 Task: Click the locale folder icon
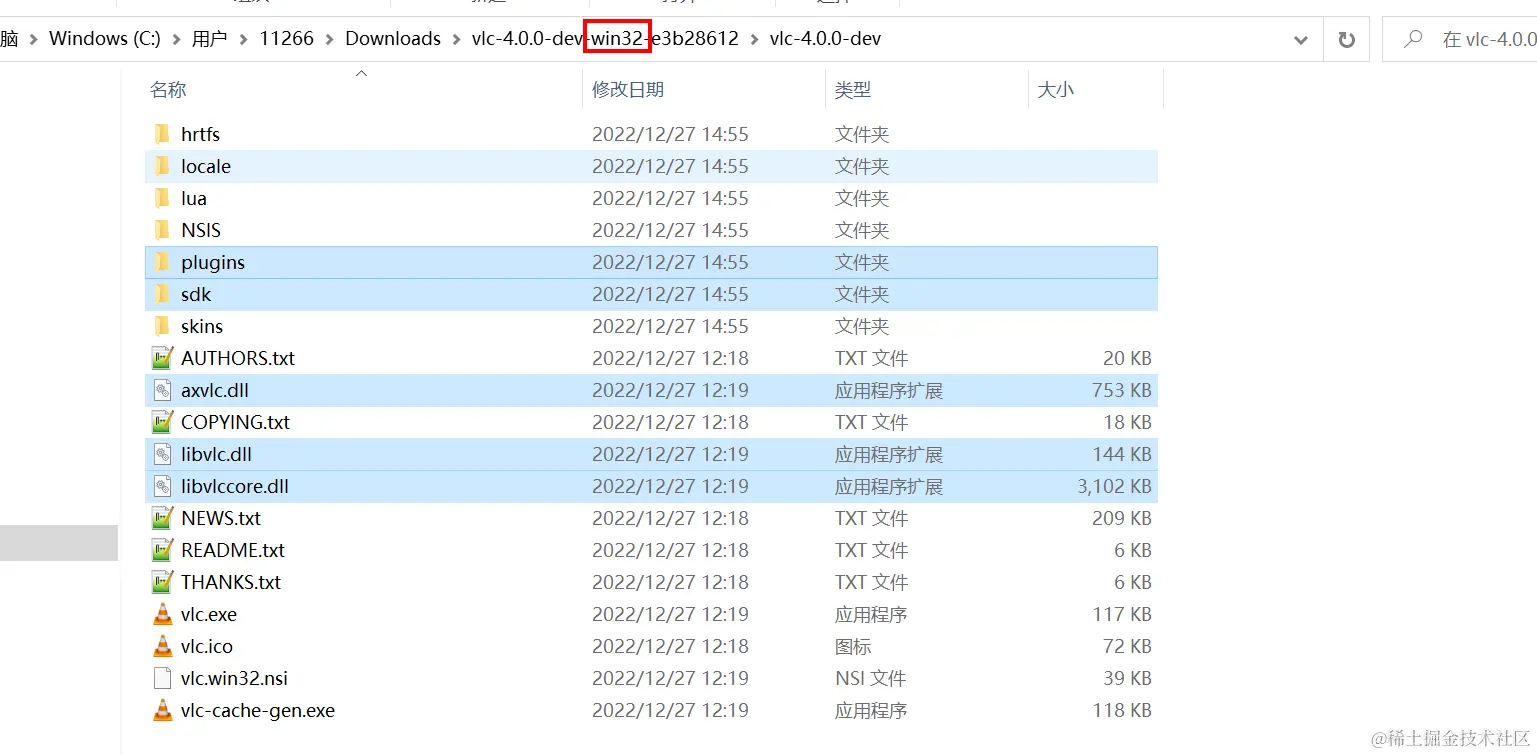coord(162,166)
